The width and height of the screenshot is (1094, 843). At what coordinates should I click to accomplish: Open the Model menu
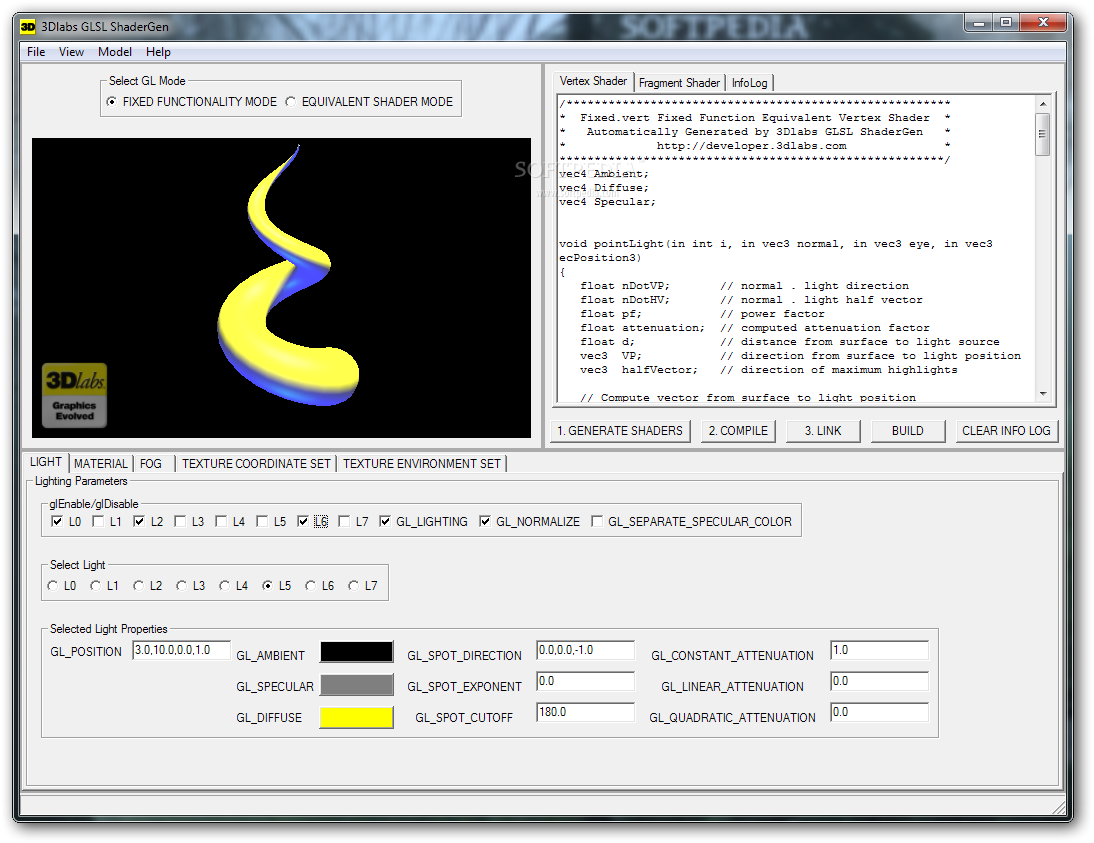114,52
